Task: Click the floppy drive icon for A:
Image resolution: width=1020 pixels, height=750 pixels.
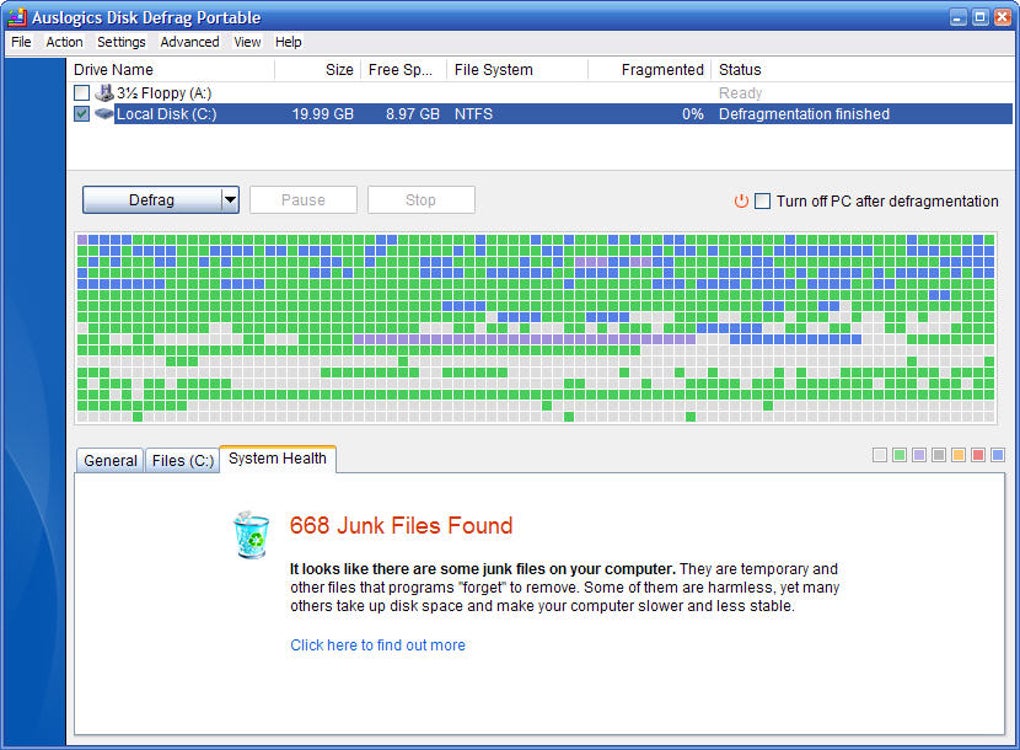Action: (x=104, y=92)
